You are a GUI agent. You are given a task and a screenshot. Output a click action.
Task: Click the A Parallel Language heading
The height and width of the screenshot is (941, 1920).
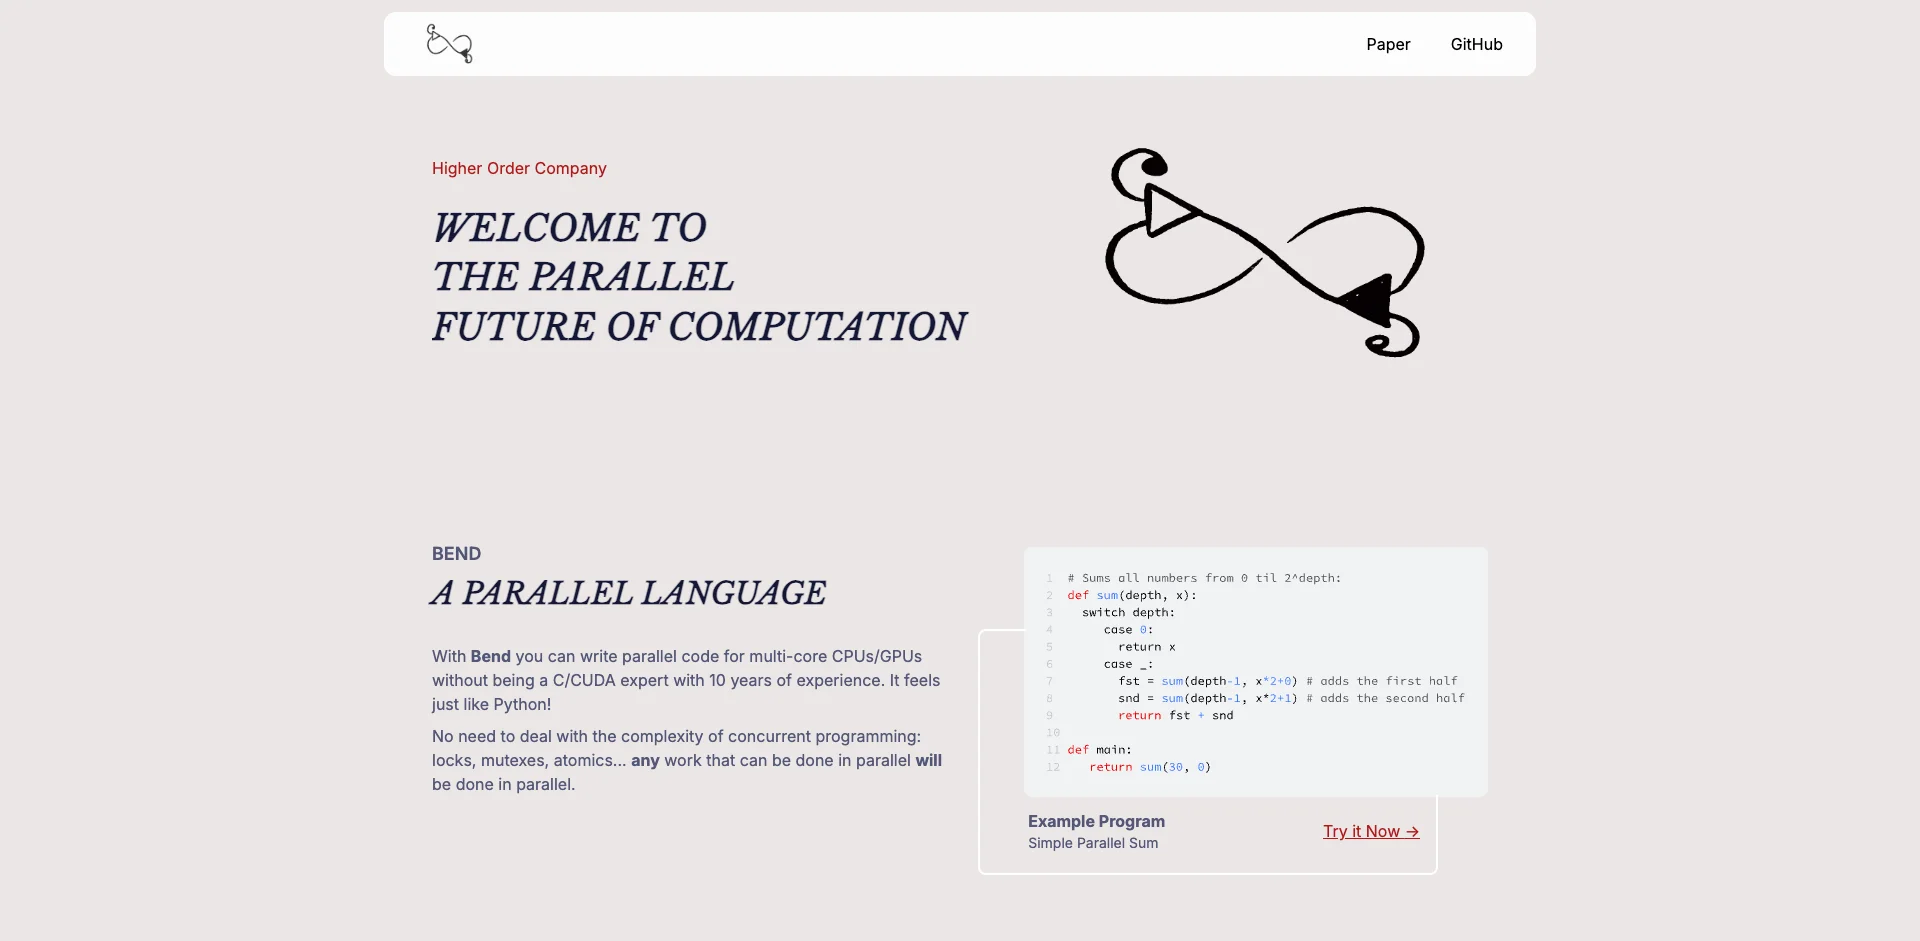(x=629, y=593)
